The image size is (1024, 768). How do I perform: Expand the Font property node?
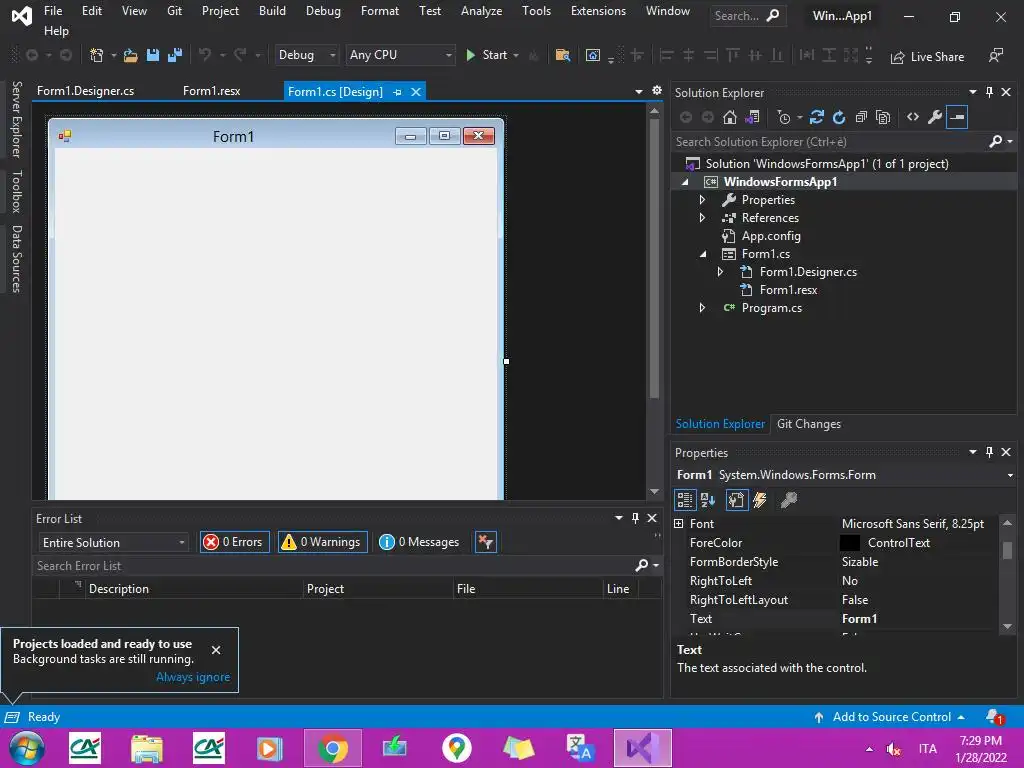point(679,524)
